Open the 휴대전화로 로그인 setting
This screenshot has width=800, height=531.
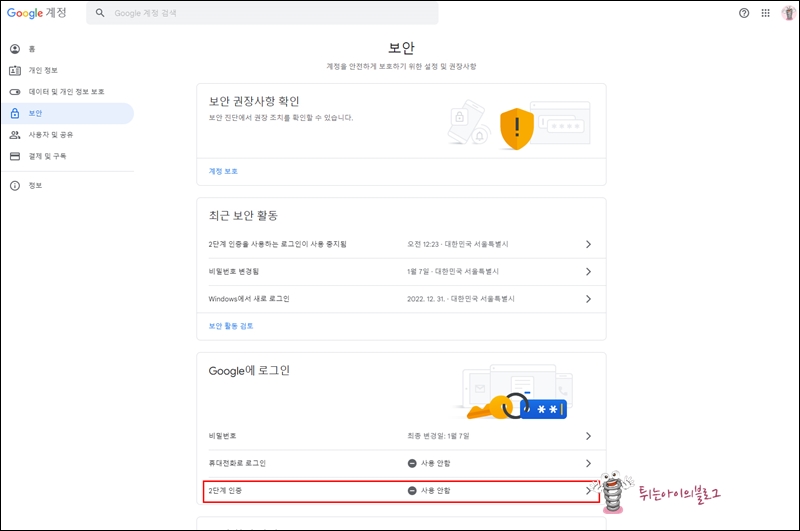(402, 464)
